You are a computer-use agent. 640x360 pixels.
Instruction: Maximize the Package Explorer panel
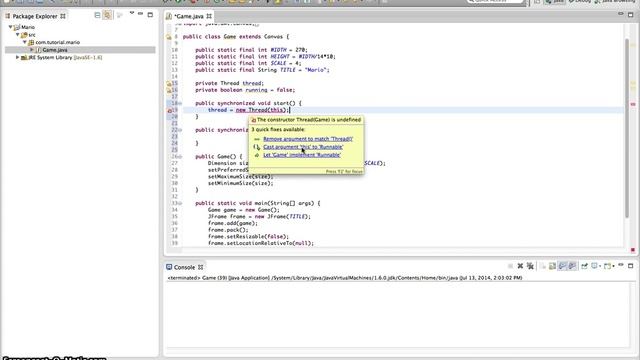tap(150, 15)
